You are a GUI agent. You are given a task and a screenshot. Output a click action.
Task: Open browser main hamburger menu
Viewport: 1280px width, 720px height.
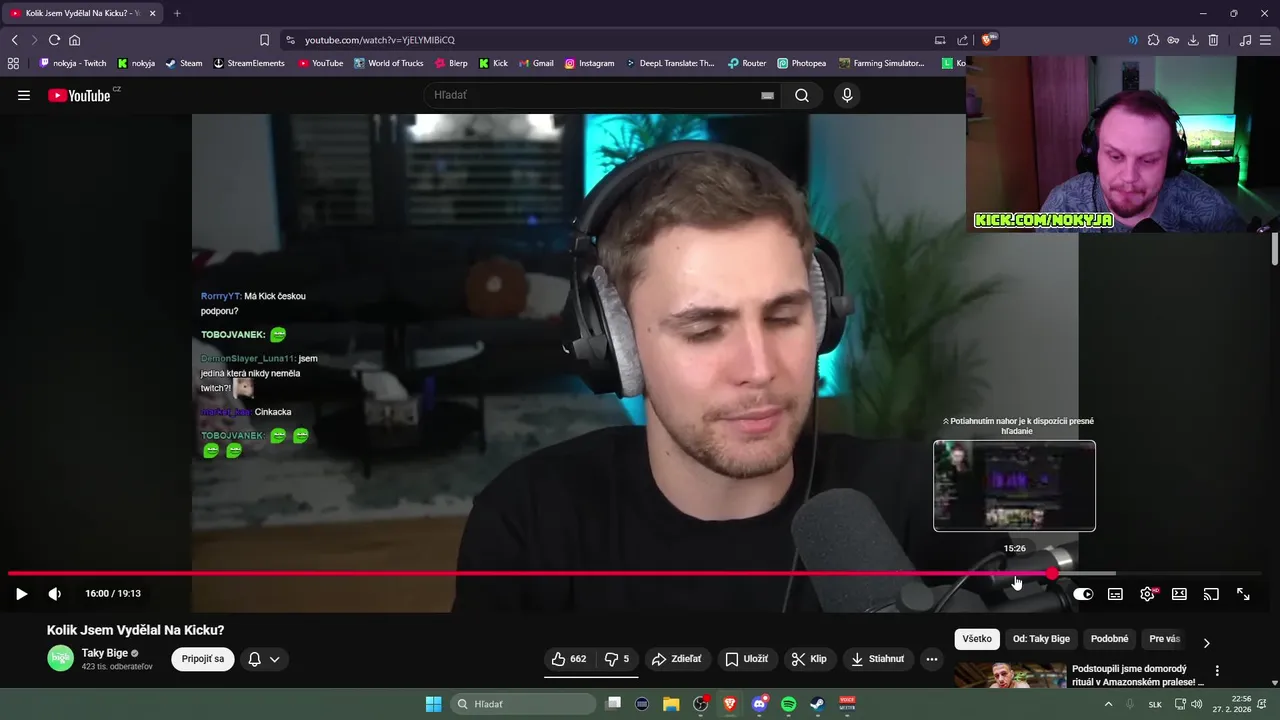click(1265, 40)
